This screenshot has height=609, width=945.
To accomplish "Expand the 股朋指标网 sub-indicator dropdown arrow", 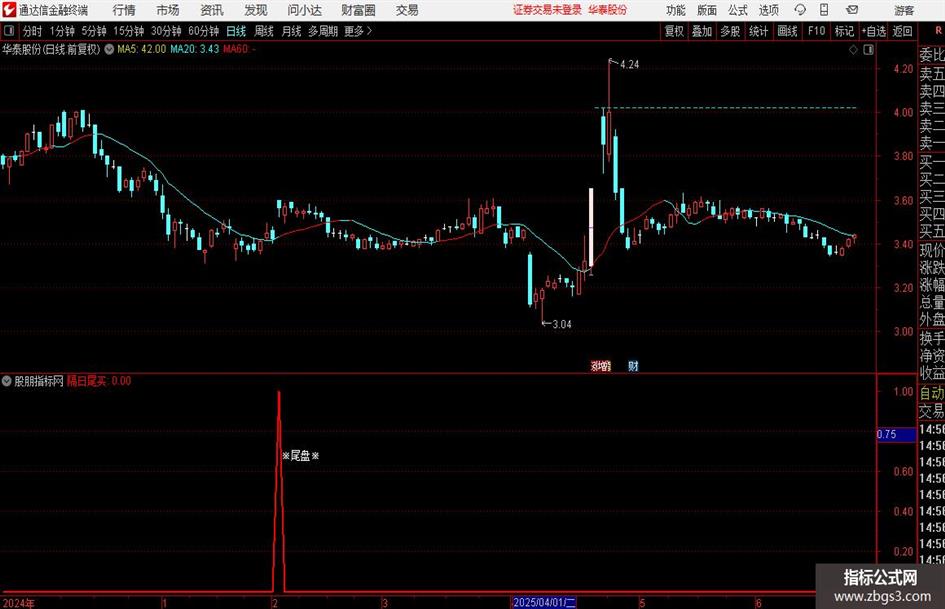I will click(7, 381).
